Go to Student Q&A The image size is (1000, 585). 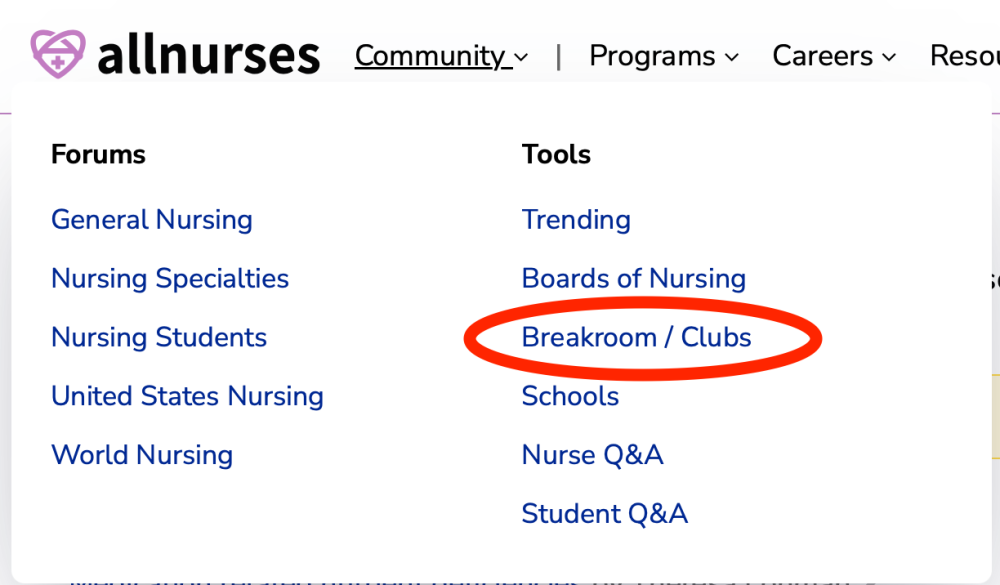[604, 514]
